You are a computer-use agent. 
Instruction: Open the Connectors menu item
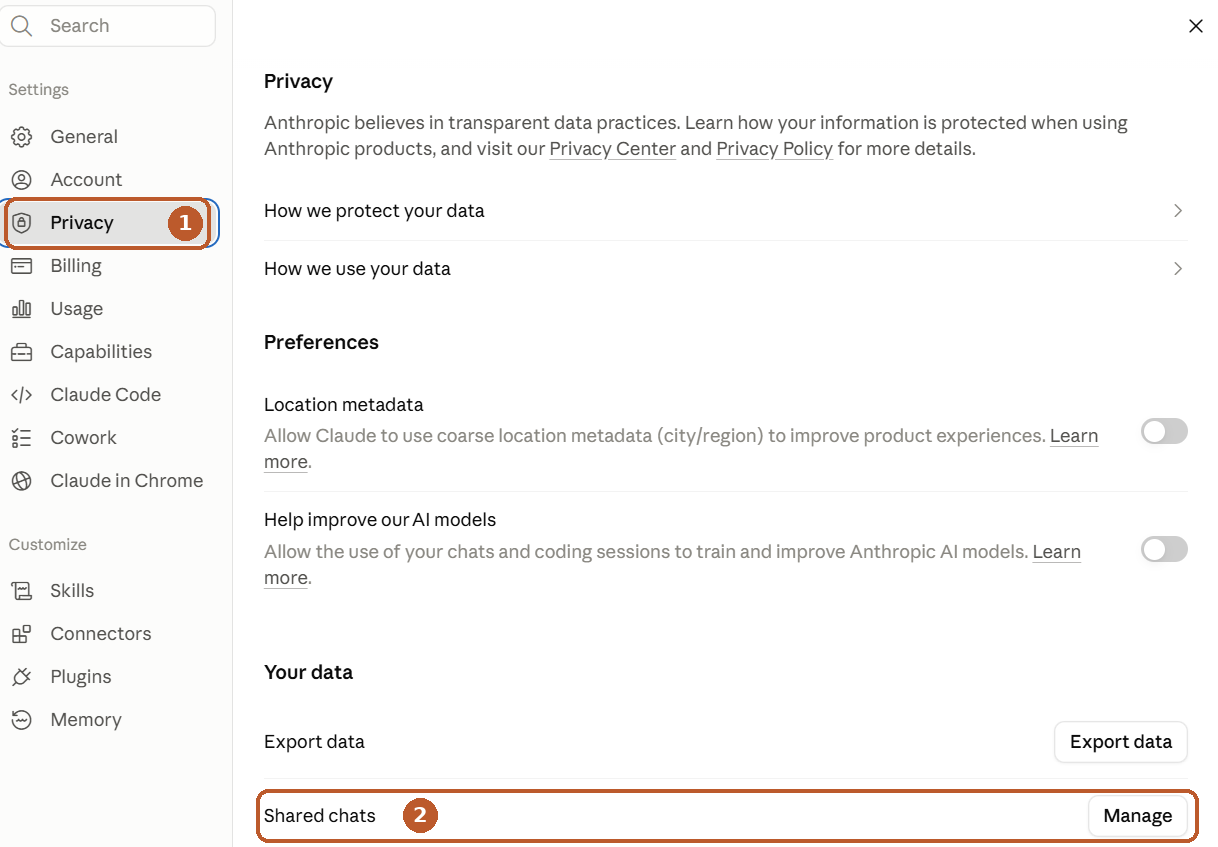click(100, 634)
